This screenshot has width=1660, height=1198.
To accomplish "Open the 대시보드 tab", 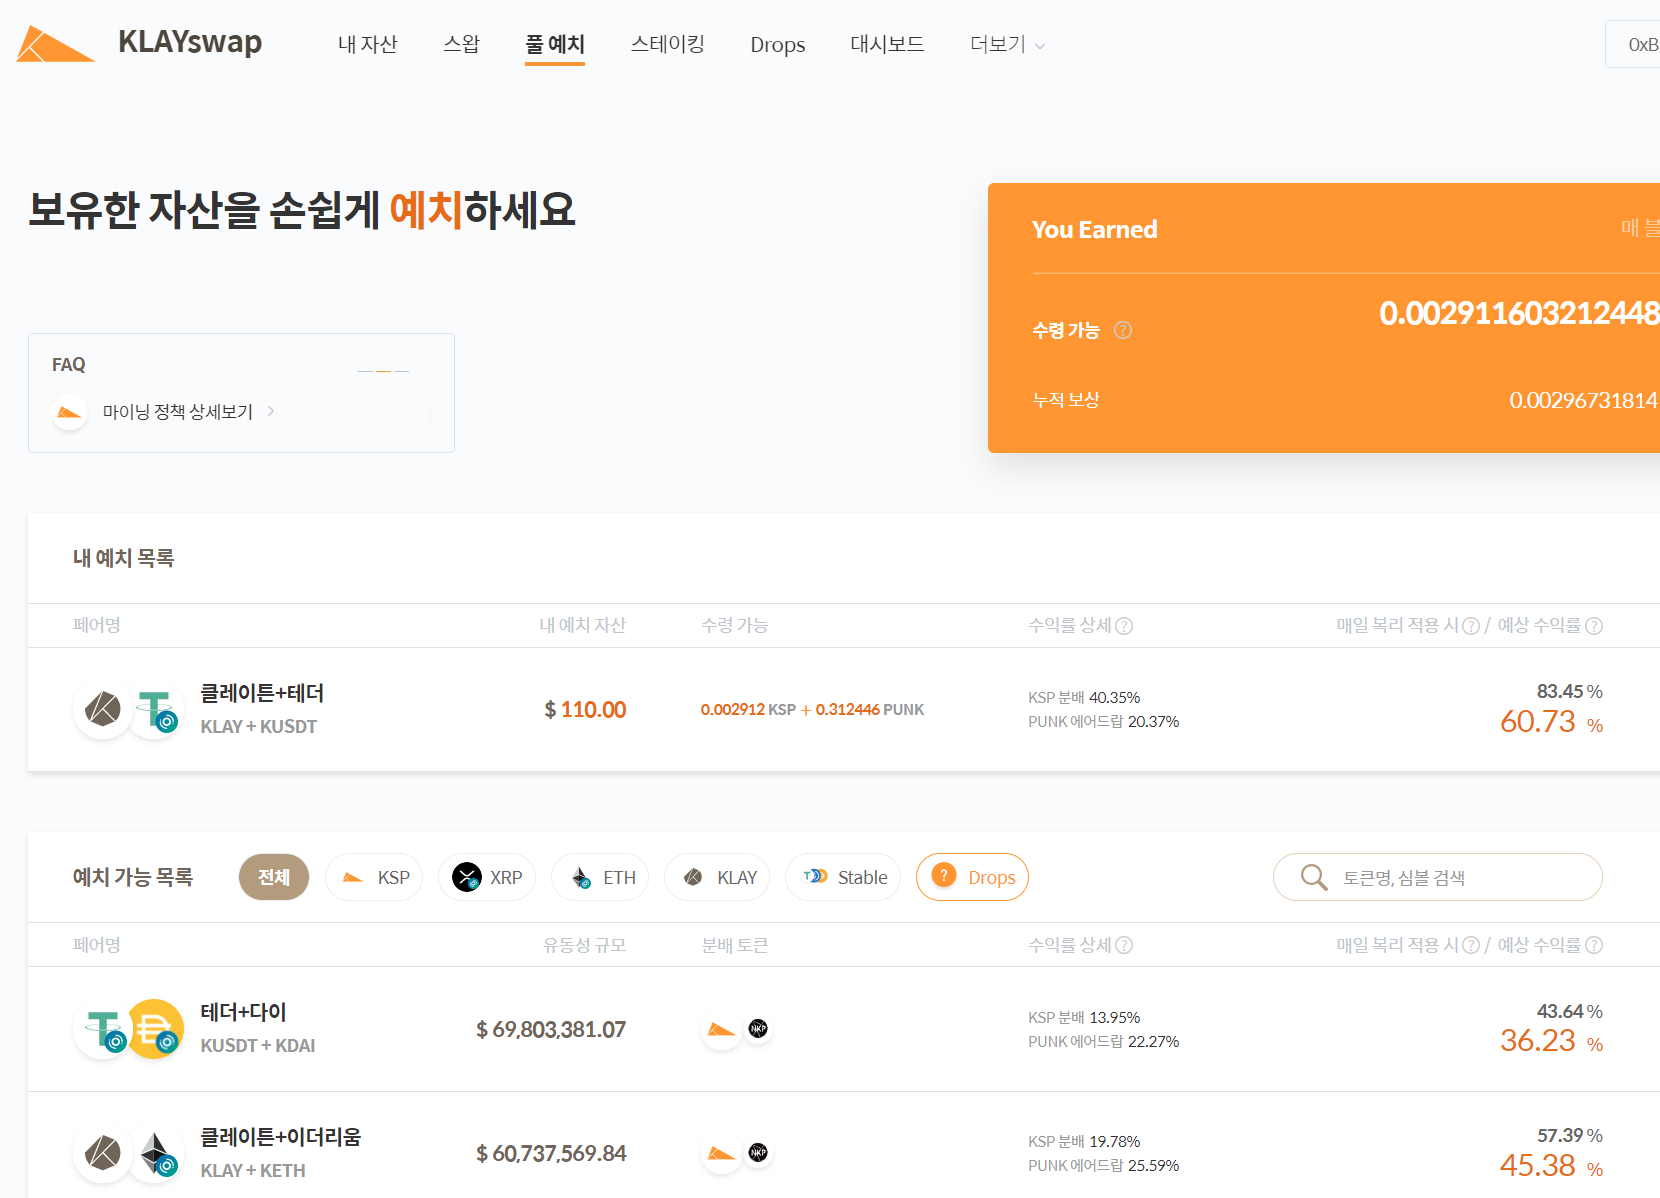I will pyautogui.click(x=887, y=44).
